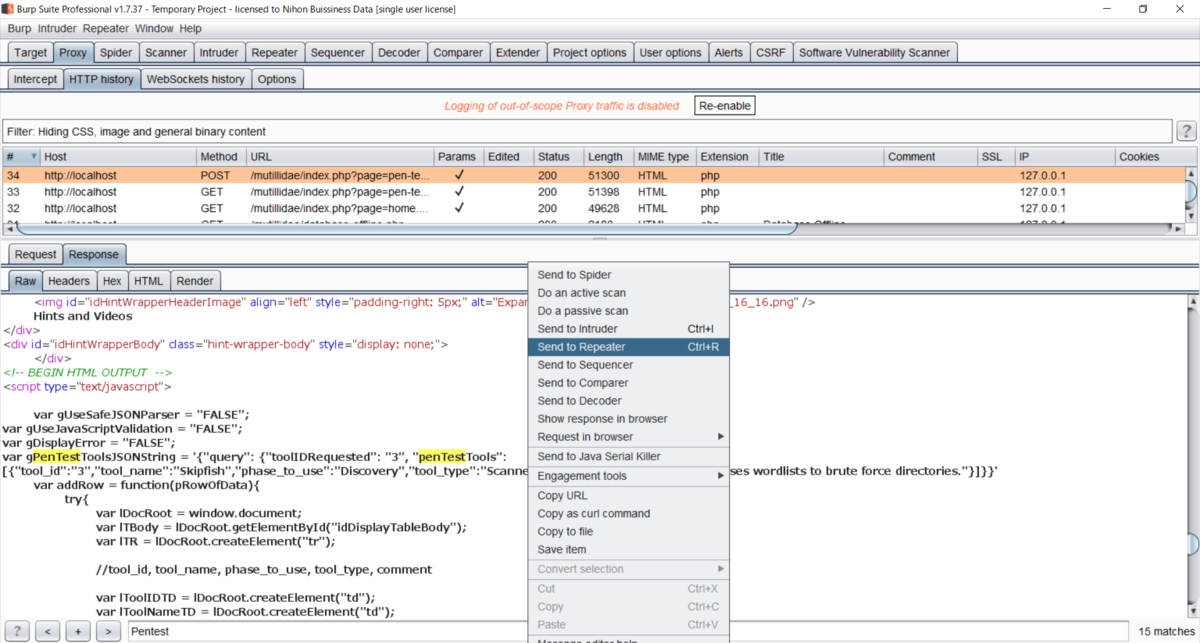1200x643 pixels.
Task: Switch to WebSockets history sub-tab
Action: point(195,79)
